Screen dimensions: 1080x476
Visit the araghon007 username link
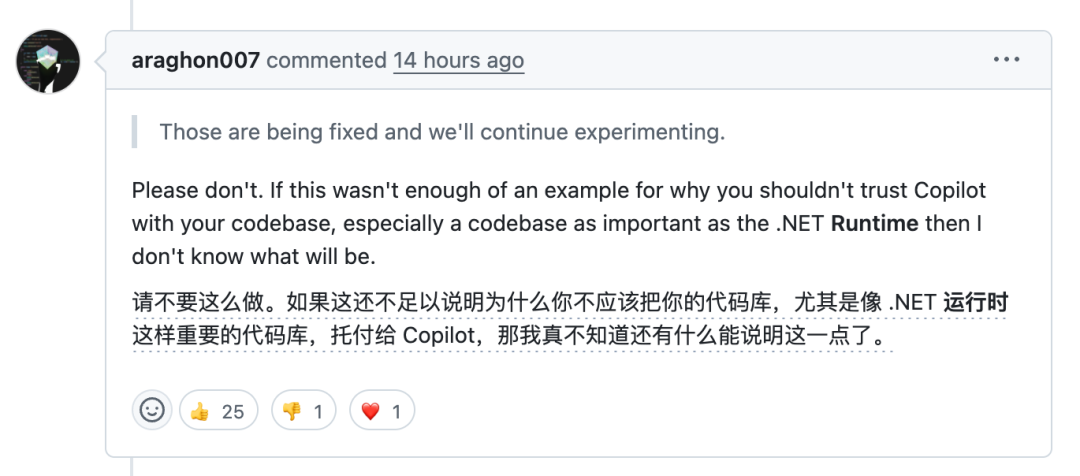click(x=196, y=60)
